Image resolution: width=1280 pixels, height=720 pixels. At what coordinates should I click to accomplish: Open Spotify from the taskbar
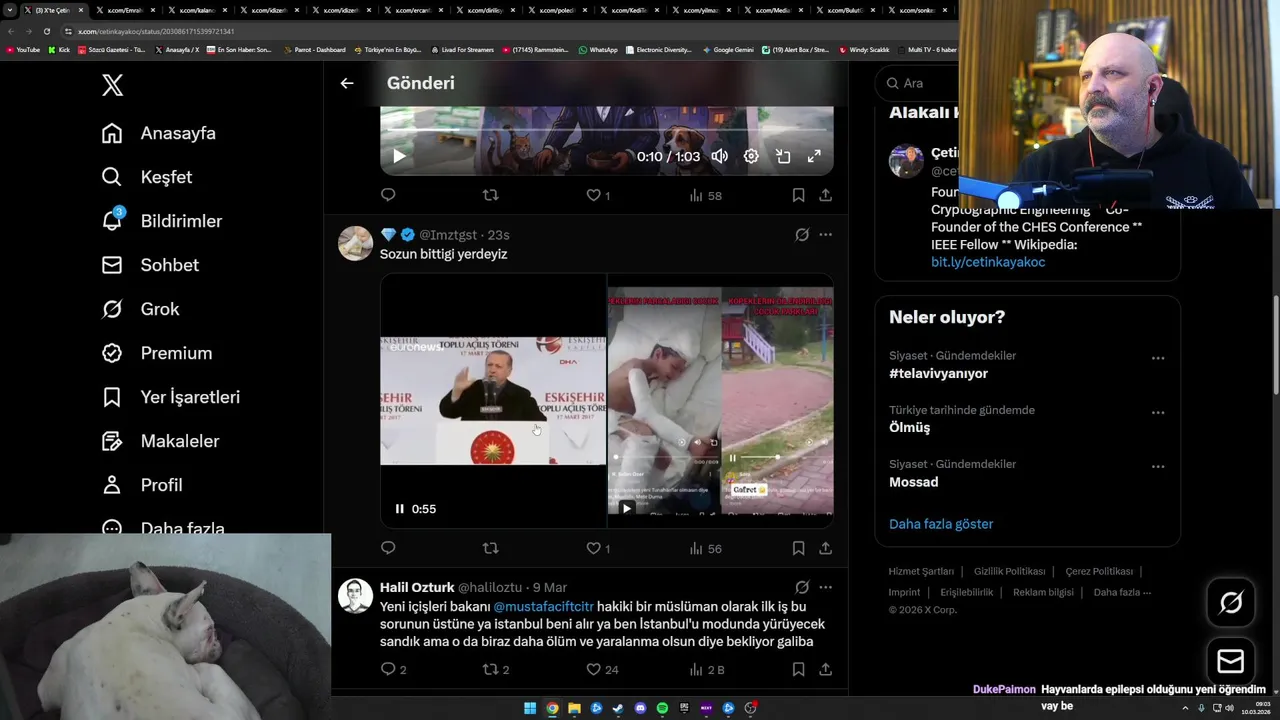tap(662, 708)
